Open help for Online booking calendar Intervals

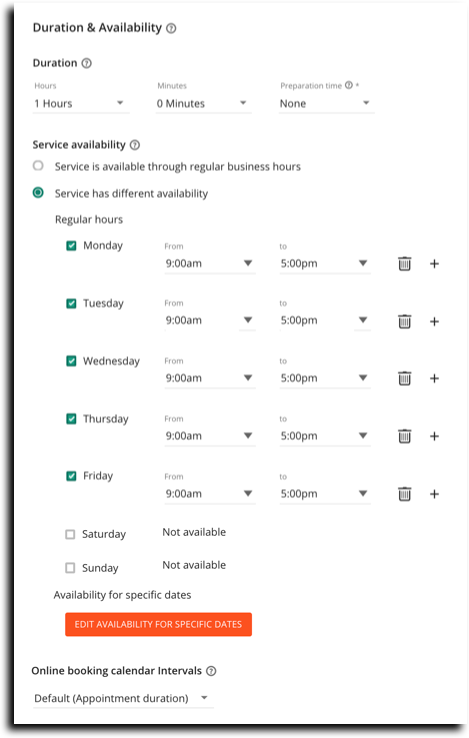pyautogui.click(x=211, y=671)
